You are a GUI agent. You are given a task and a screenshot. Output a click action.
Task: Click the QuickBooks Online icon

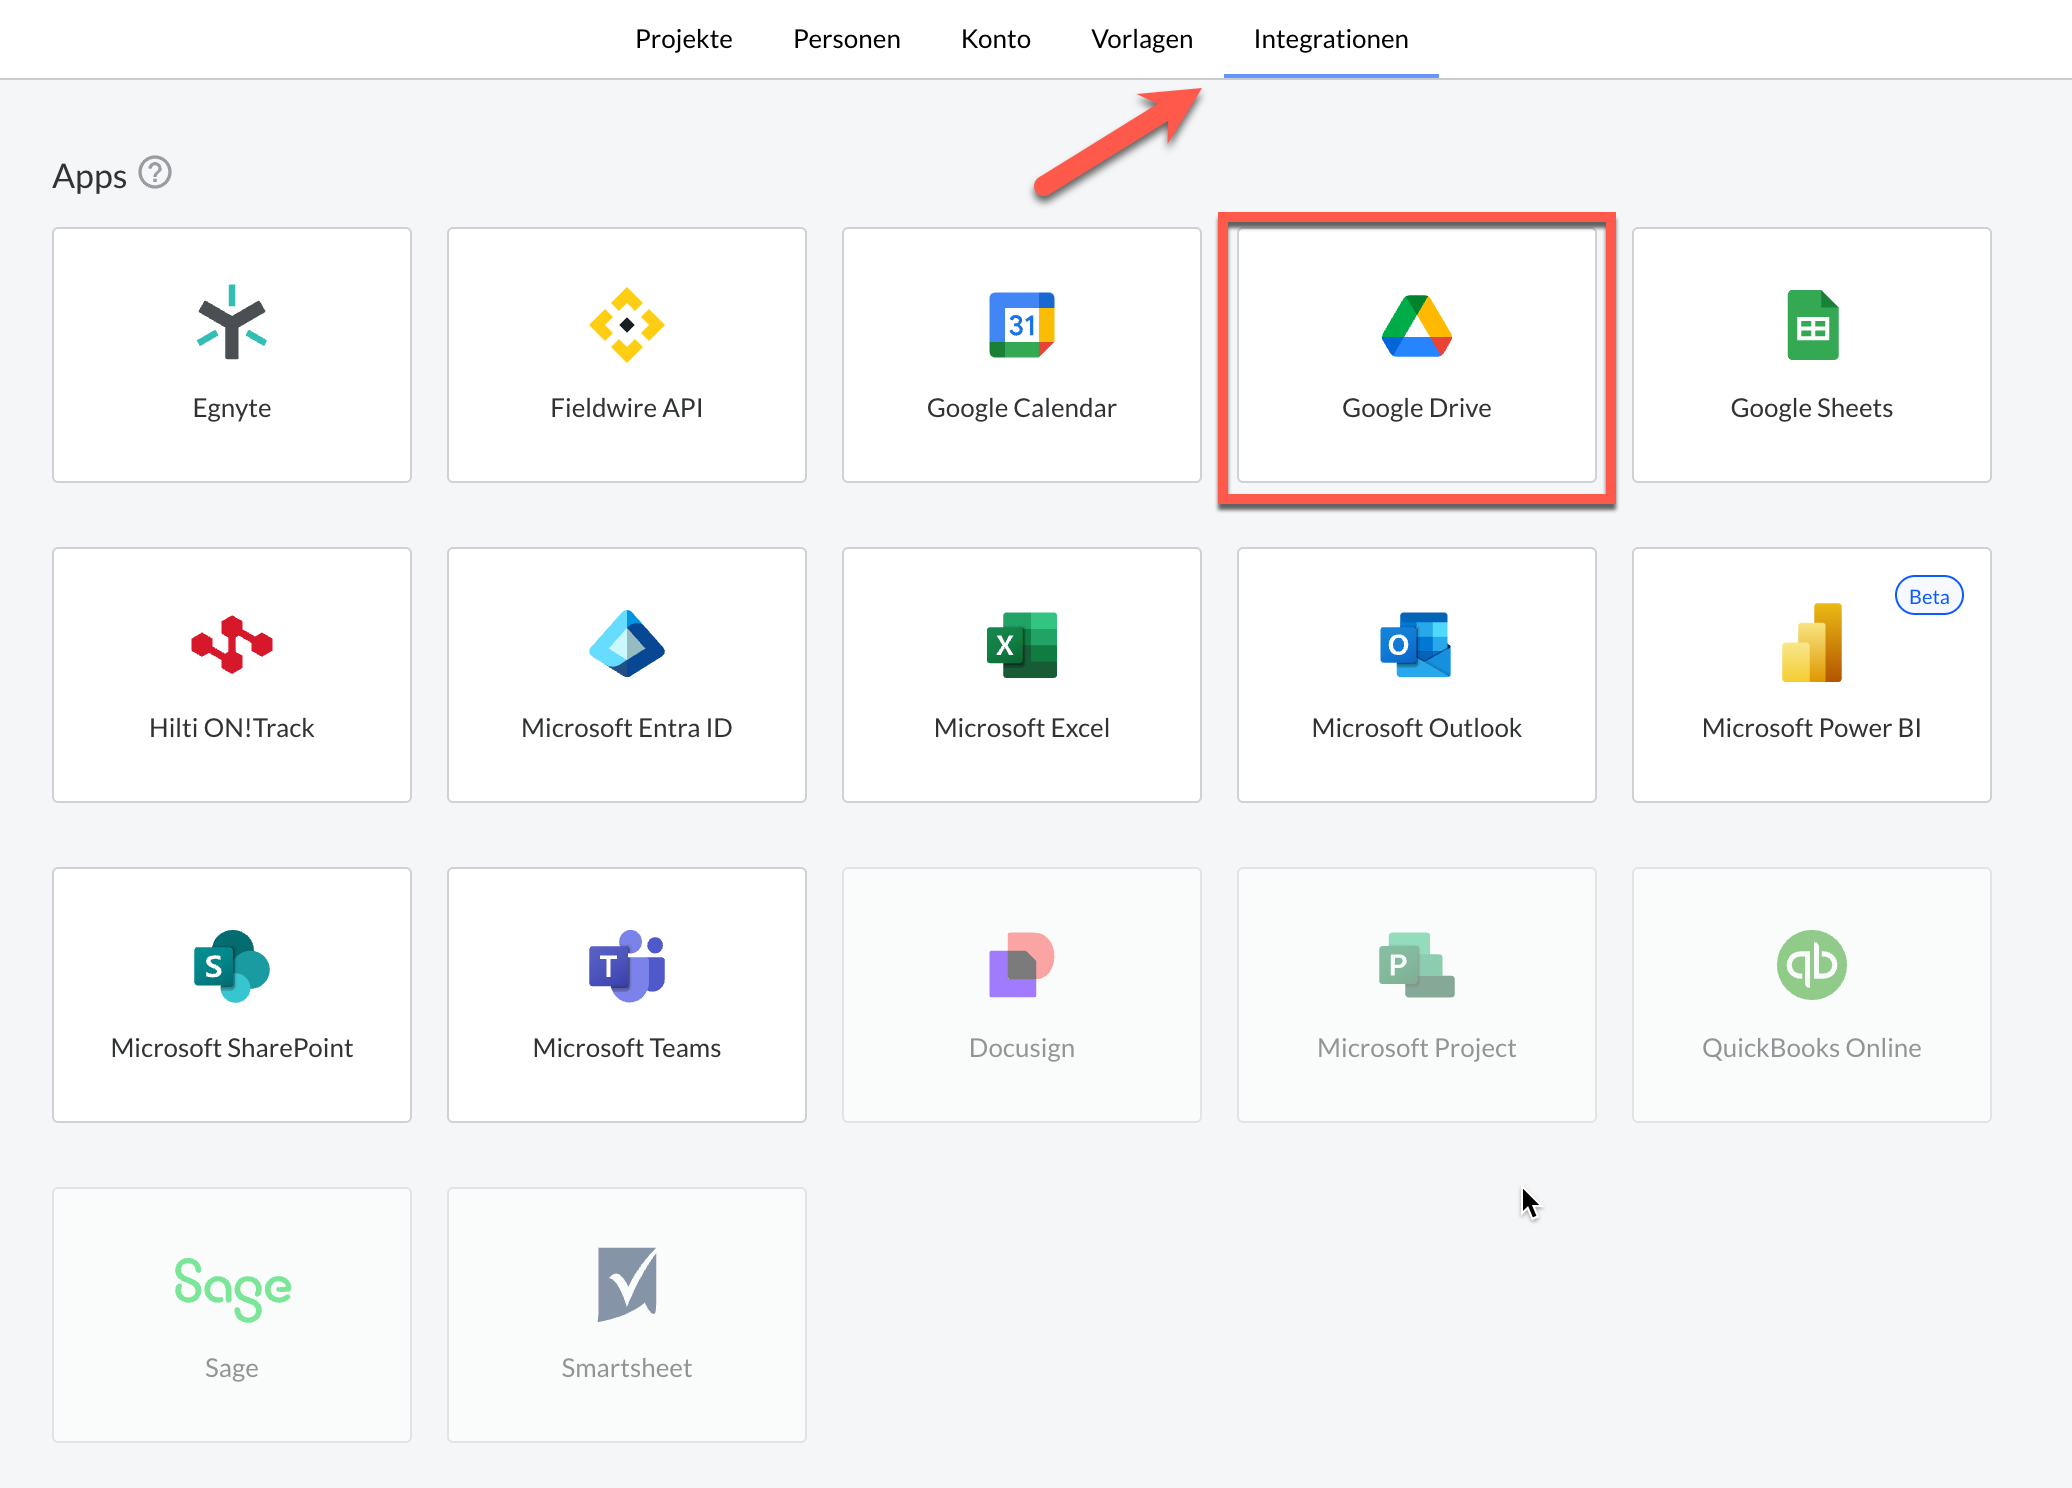pyautogui.click(x=1812, y=965)
